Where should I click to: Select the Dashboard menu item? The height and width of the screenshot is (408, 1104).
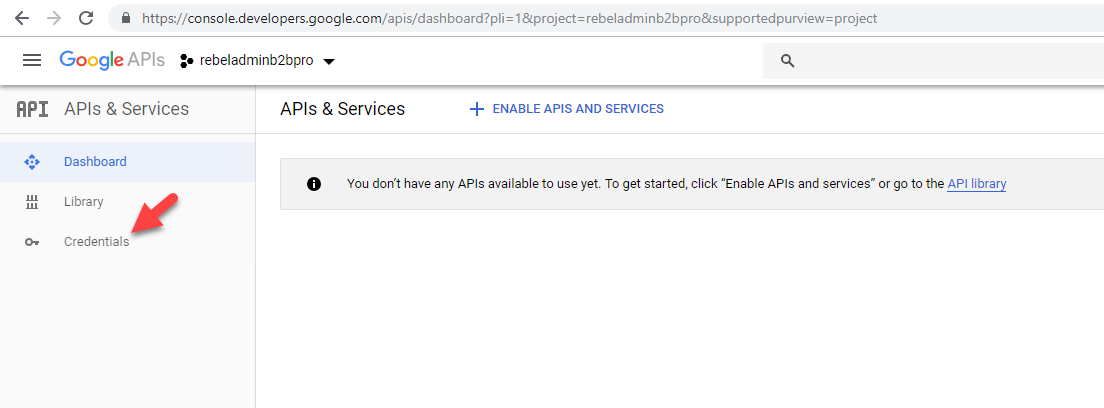tap(127, 162)
